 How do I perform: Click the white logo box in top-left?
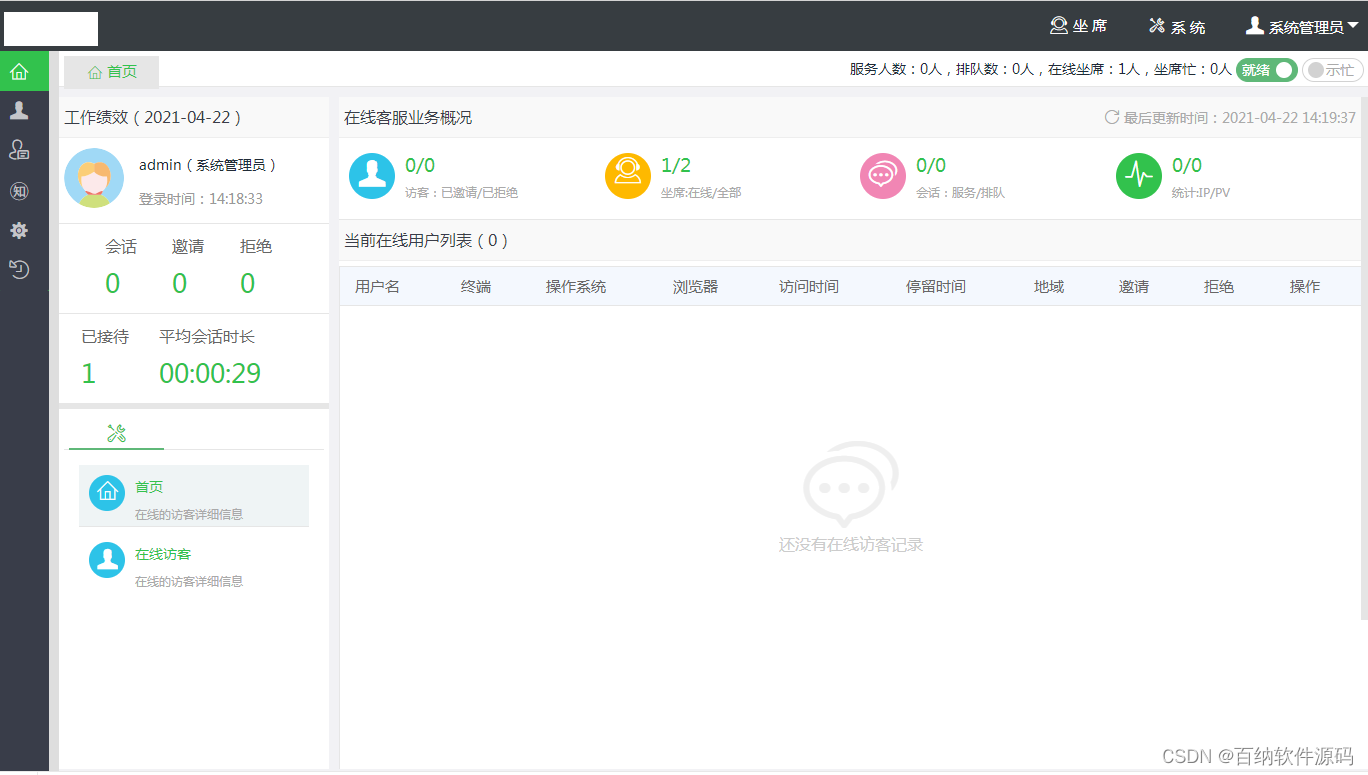(51, 29)
